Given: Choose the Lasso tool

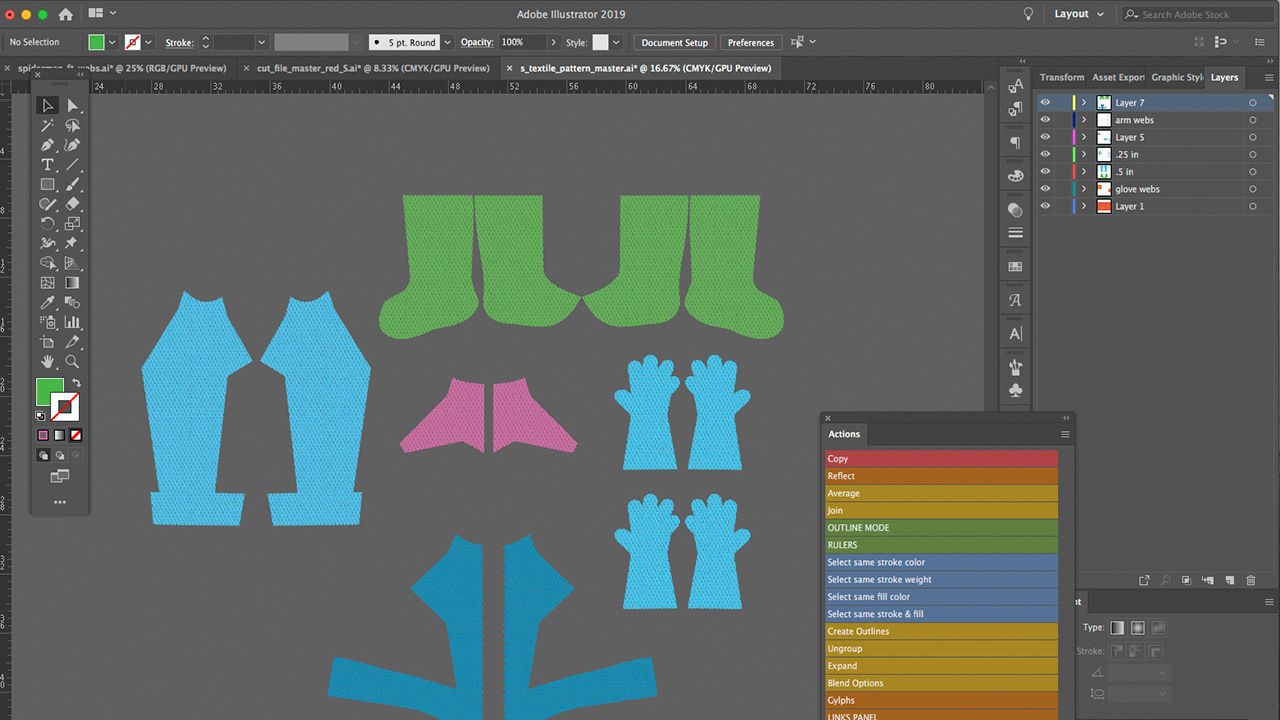Looking at the screenshot, I should (72, 126).
